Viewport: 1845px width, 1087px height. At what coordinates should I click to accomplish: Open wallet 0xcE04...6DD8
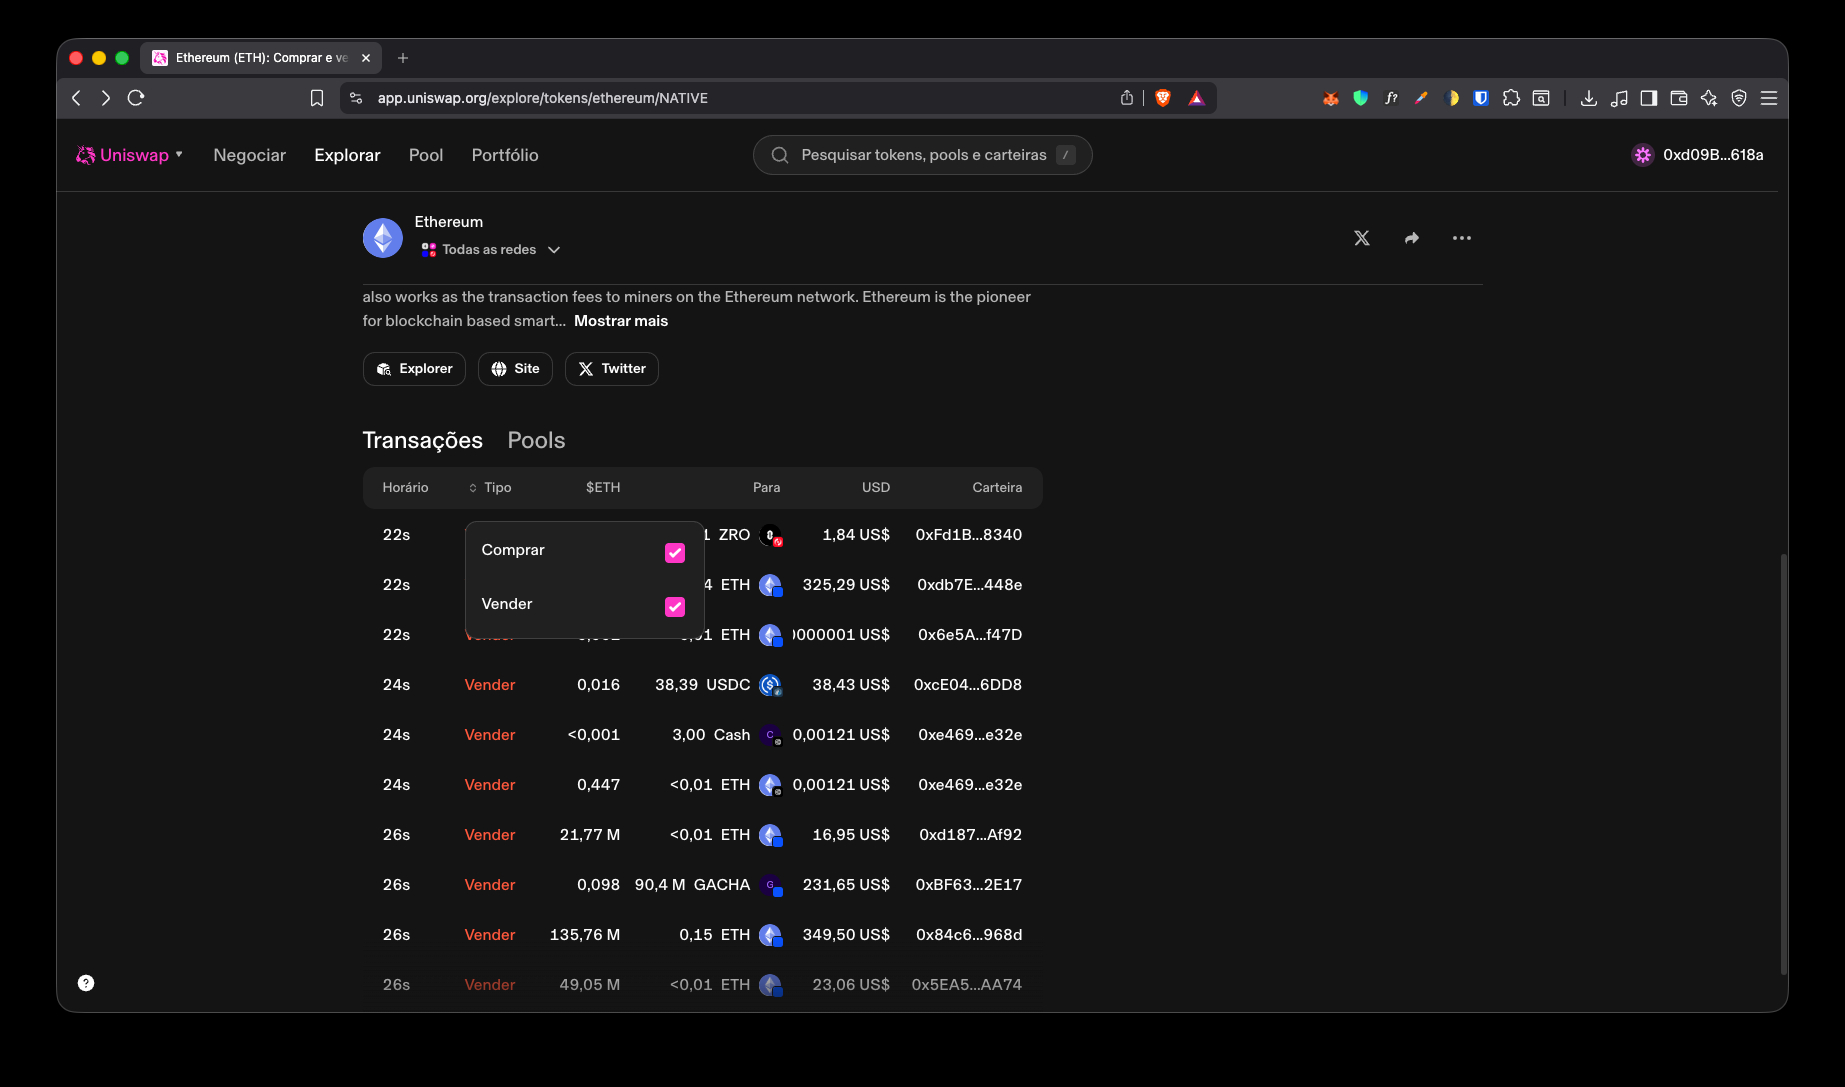coord(968,685)
